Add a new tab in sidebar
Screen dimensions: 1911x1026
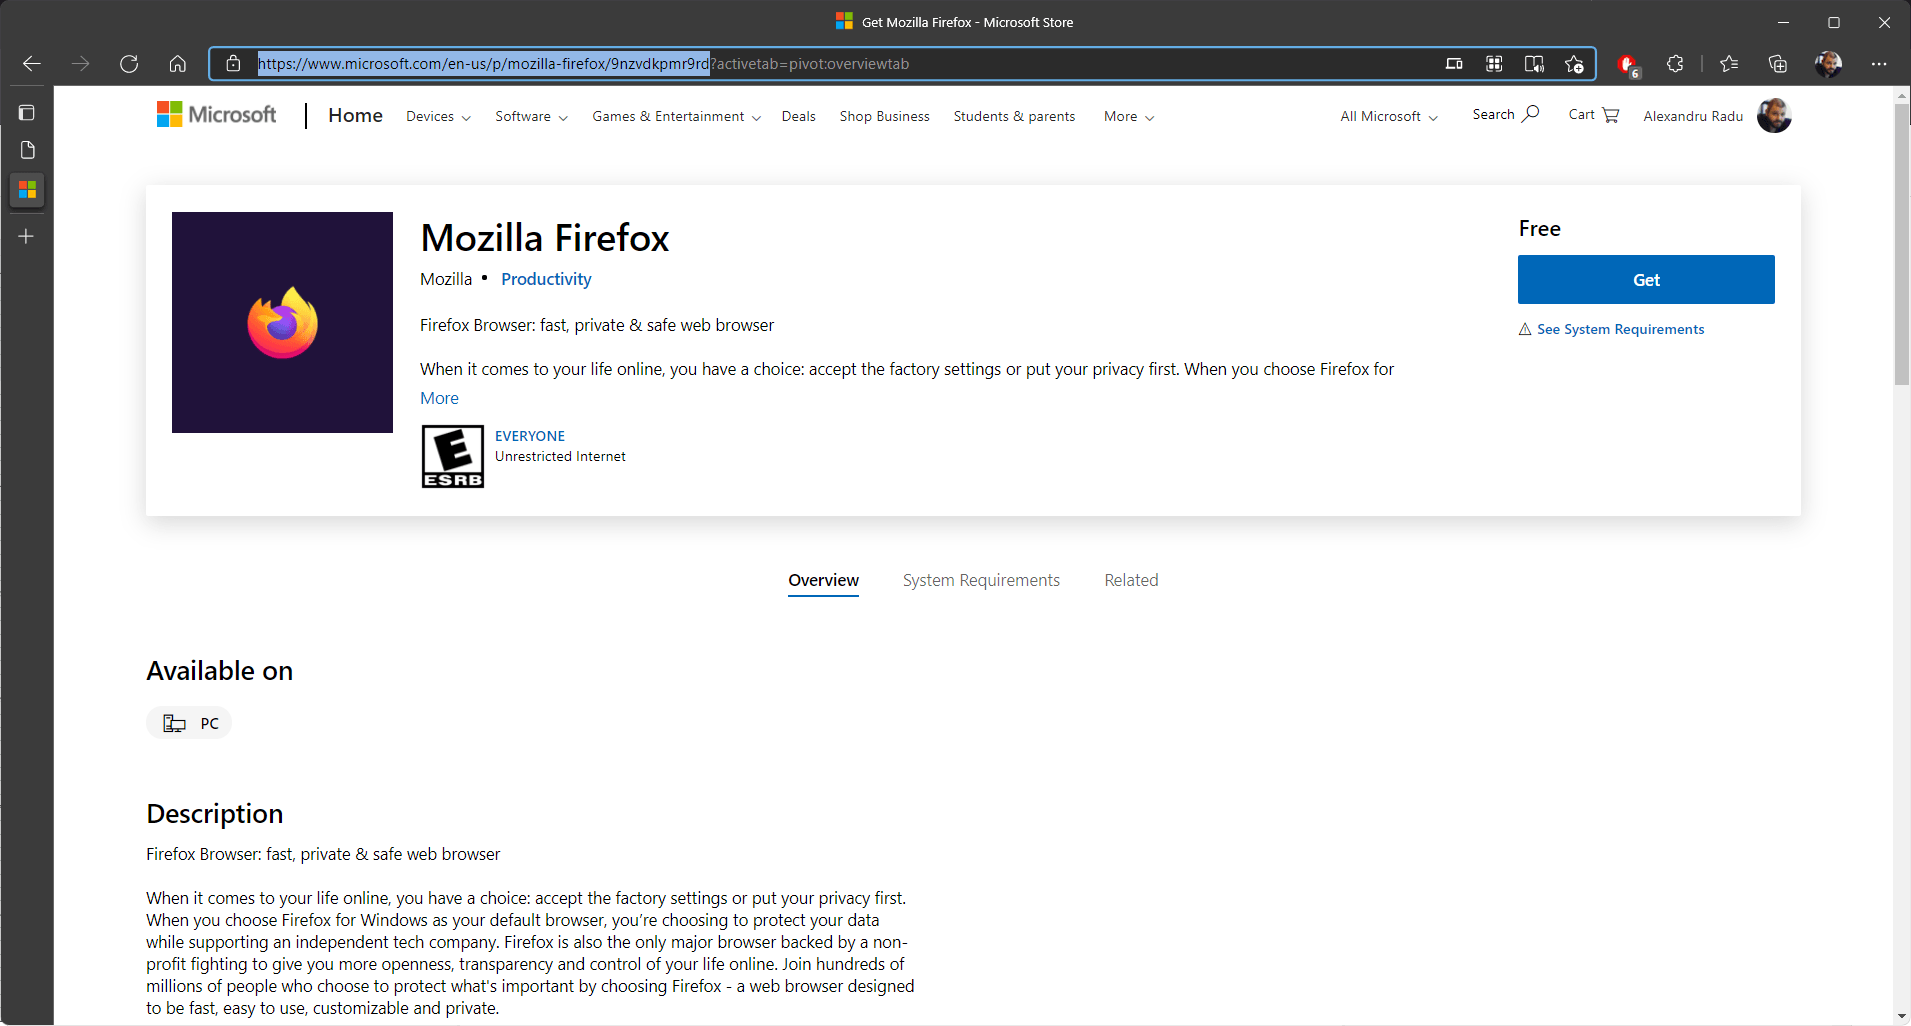(x=27, y=236)
